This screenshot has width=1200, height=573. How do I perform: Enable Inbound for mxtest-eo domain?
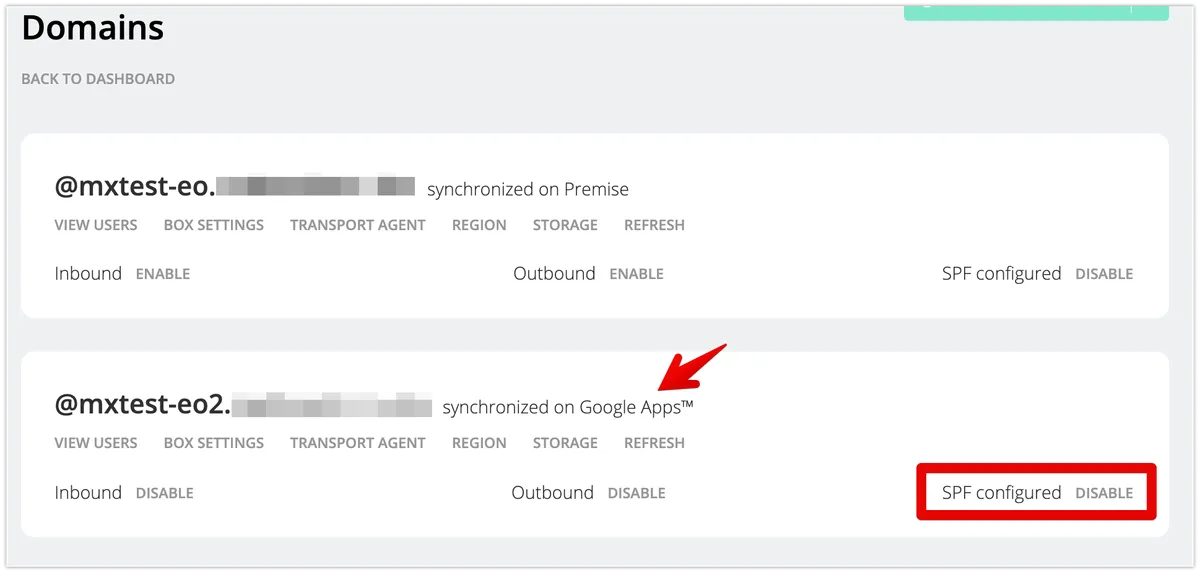(x=163, y=274)
